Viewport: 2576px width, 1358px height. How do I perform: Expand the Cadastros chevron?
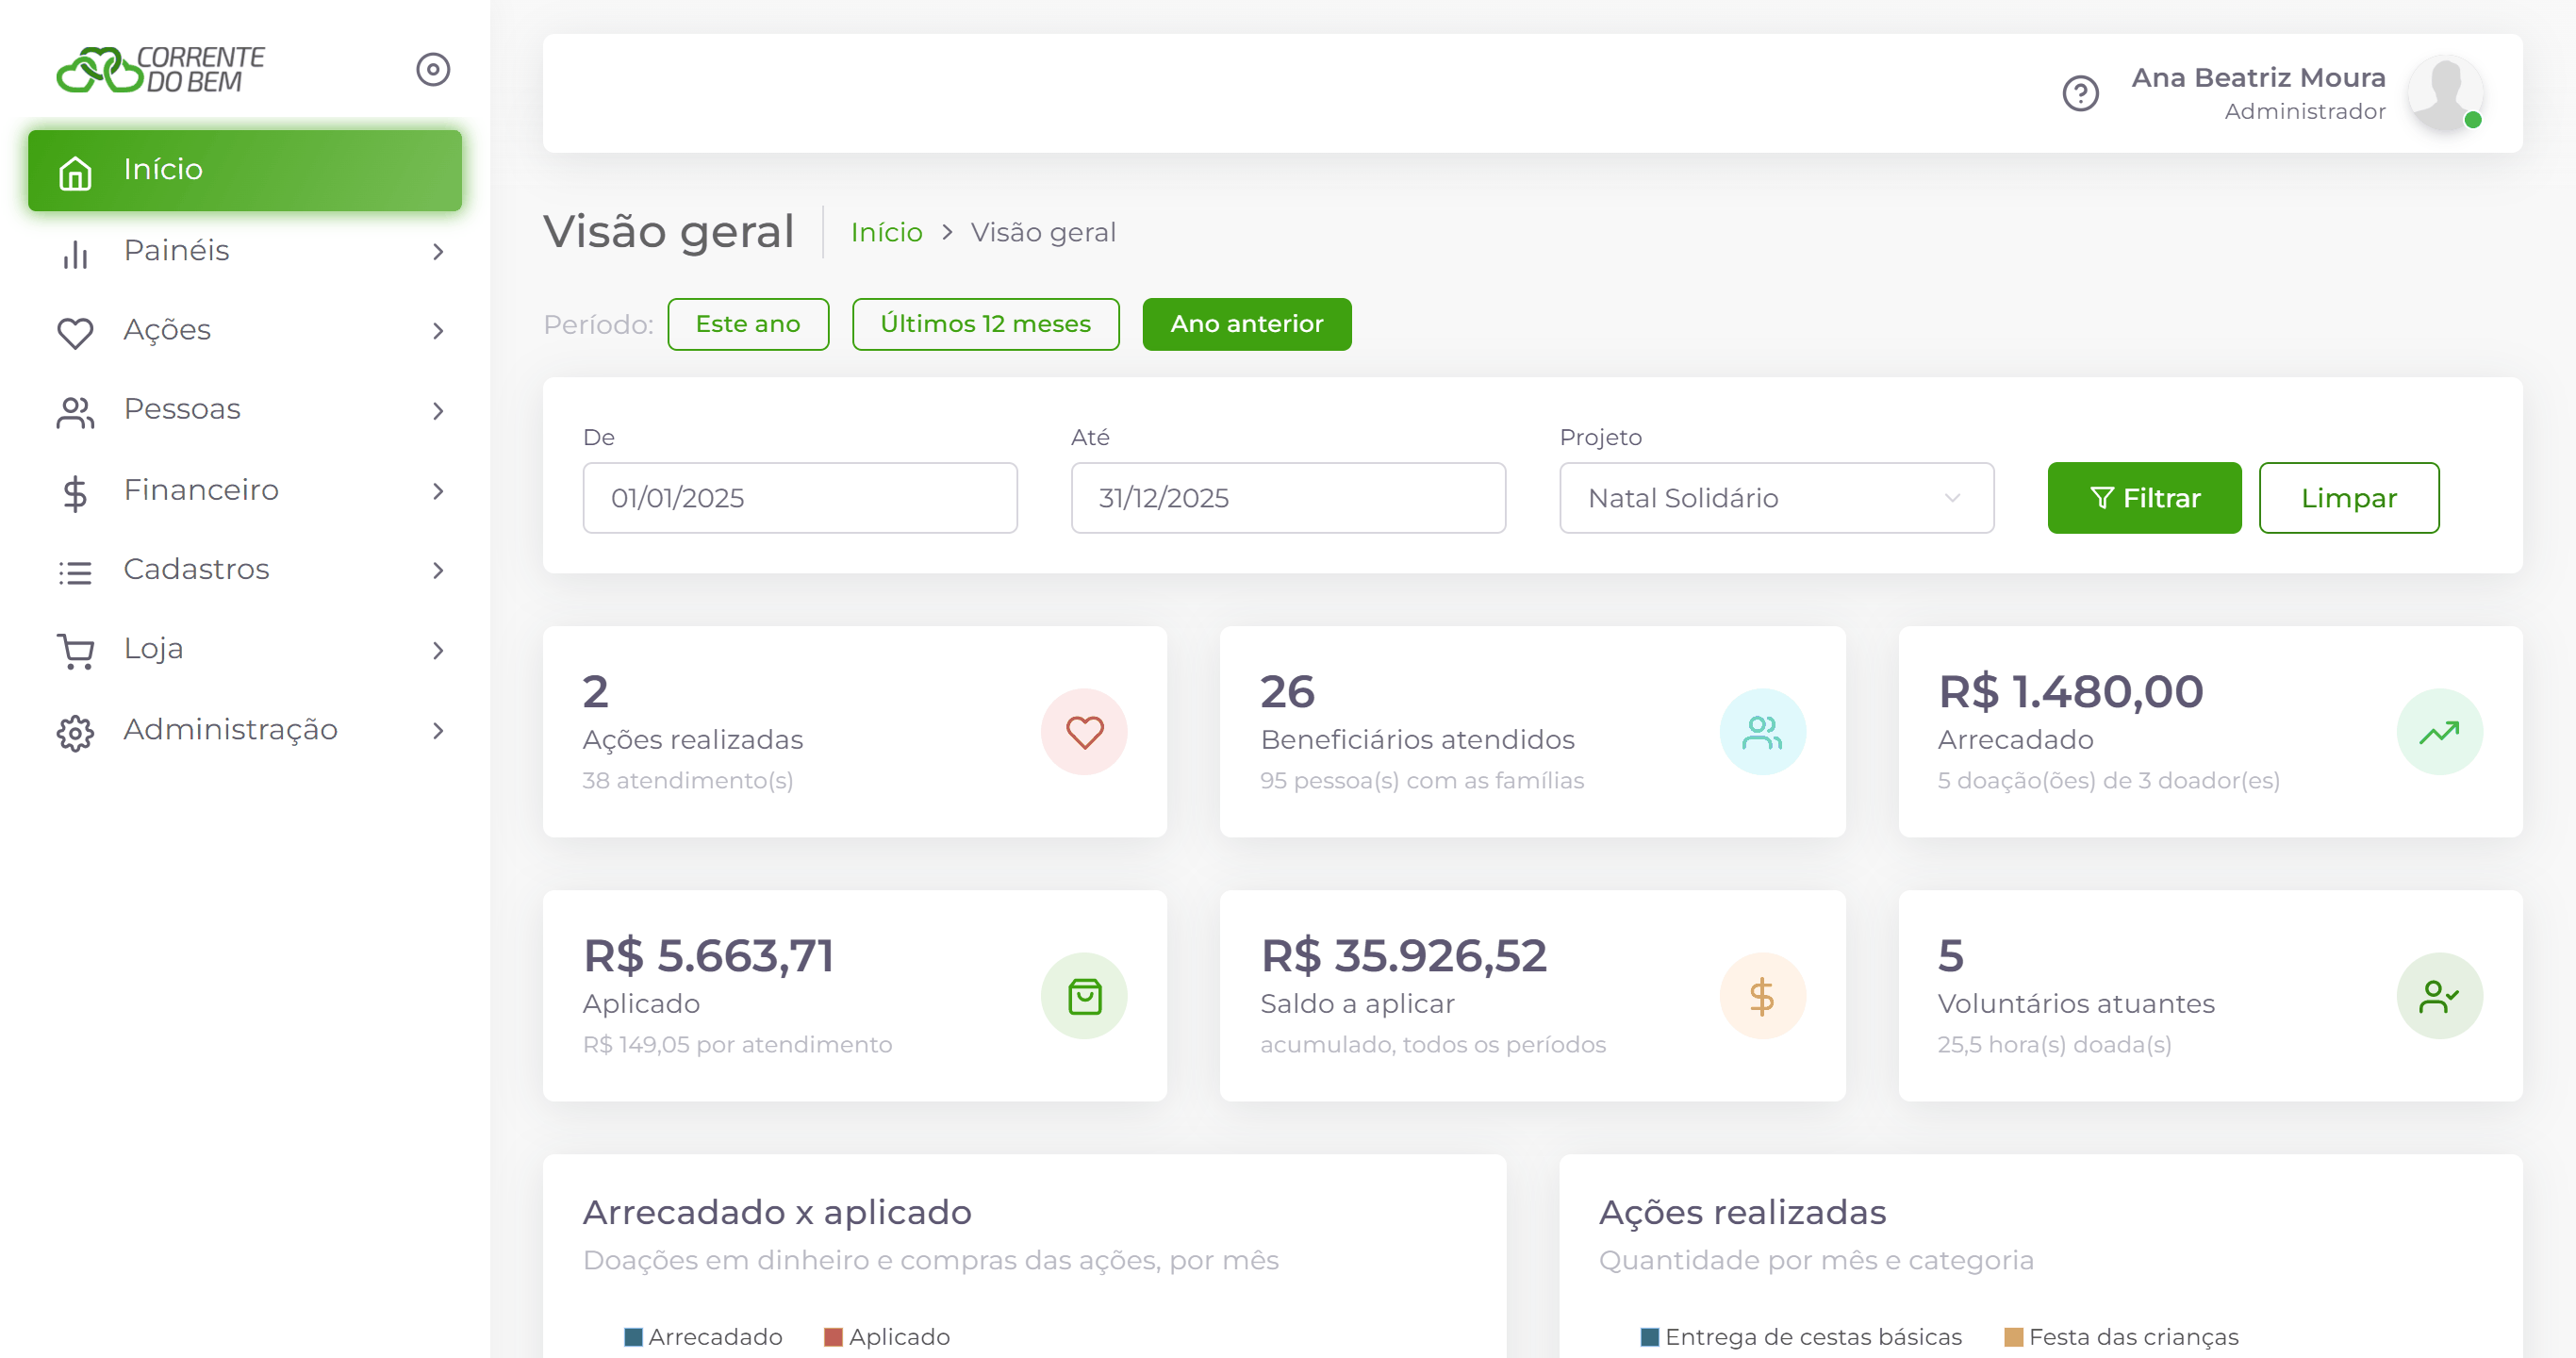pyautogui.click(x=438, y=570)
